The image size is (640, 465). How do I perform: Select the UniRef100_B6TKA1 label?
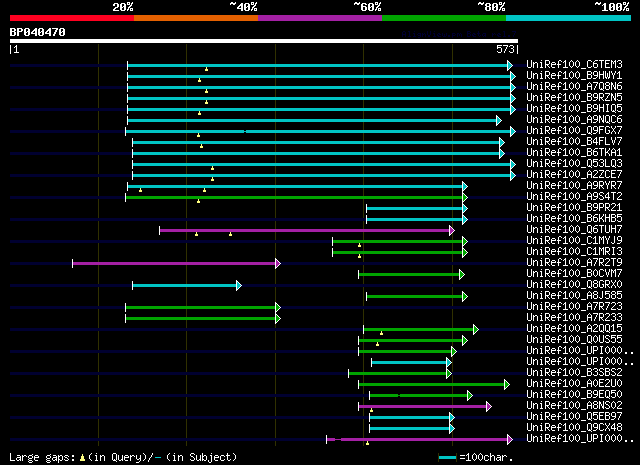(x=574, y=153)
